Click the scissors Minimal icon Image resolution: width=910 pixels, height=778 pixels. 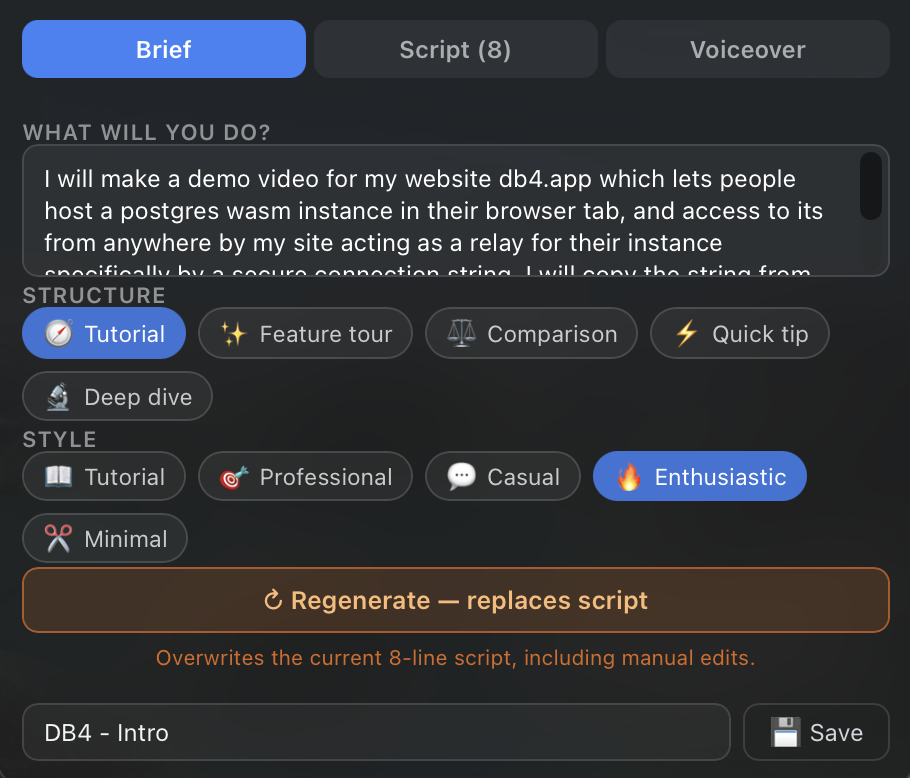59,538
